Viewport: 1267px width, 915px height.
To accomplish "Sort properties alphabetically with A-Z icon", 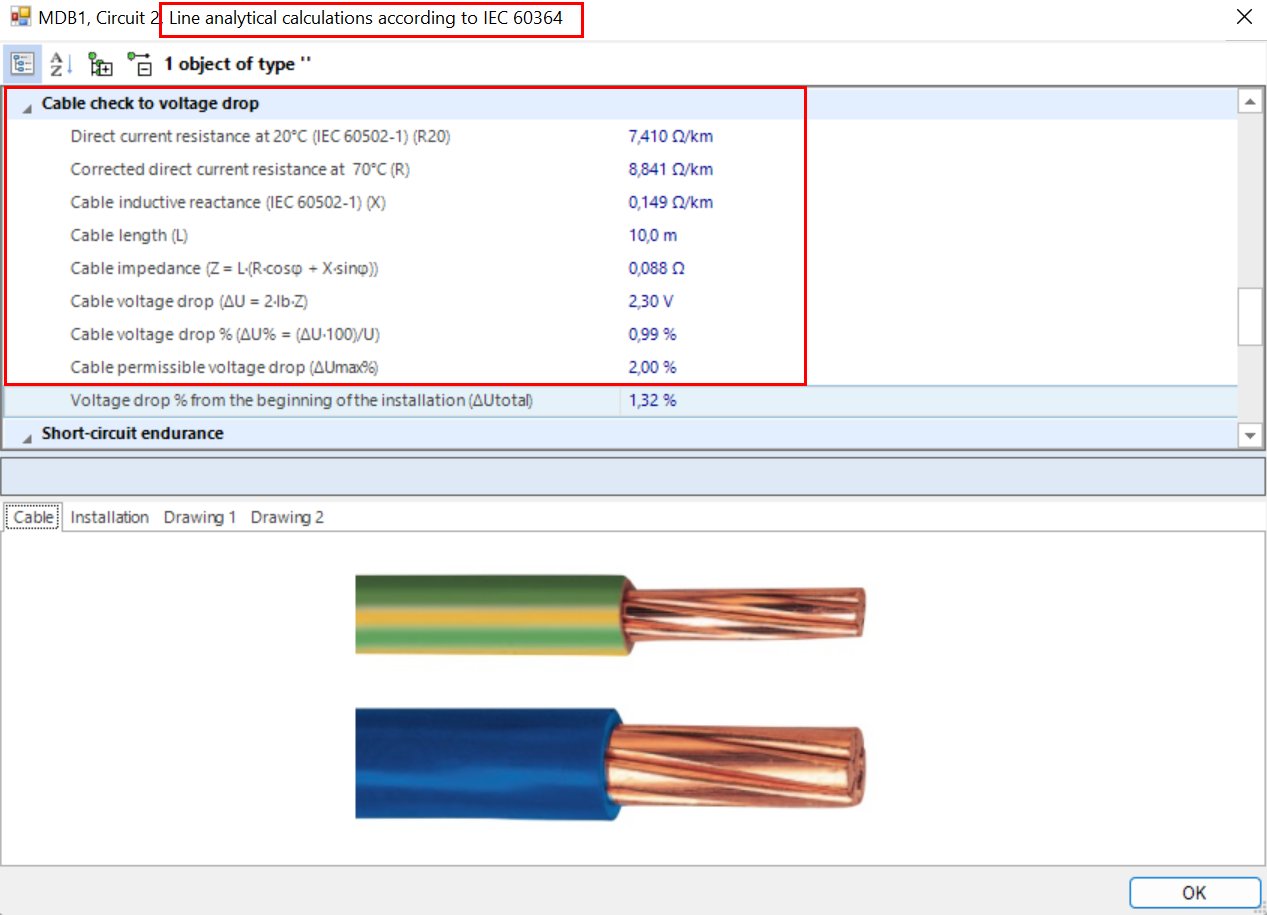I will [62, 64].
